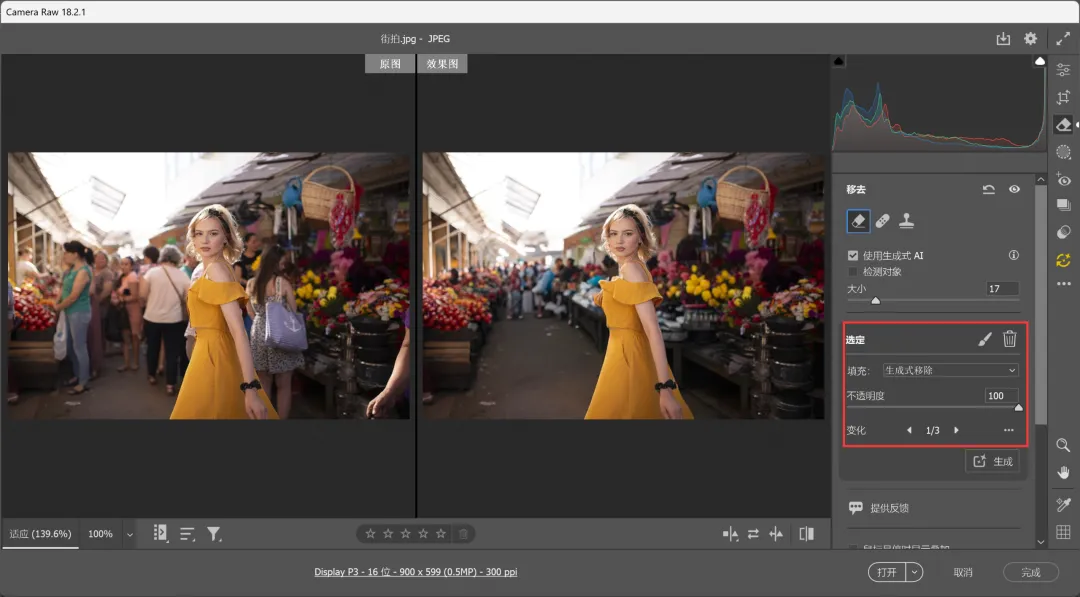Viewport: 1080px width, 597px height.
Task: Select the Zoom magnifier tool
Action: click(1063, 445)
